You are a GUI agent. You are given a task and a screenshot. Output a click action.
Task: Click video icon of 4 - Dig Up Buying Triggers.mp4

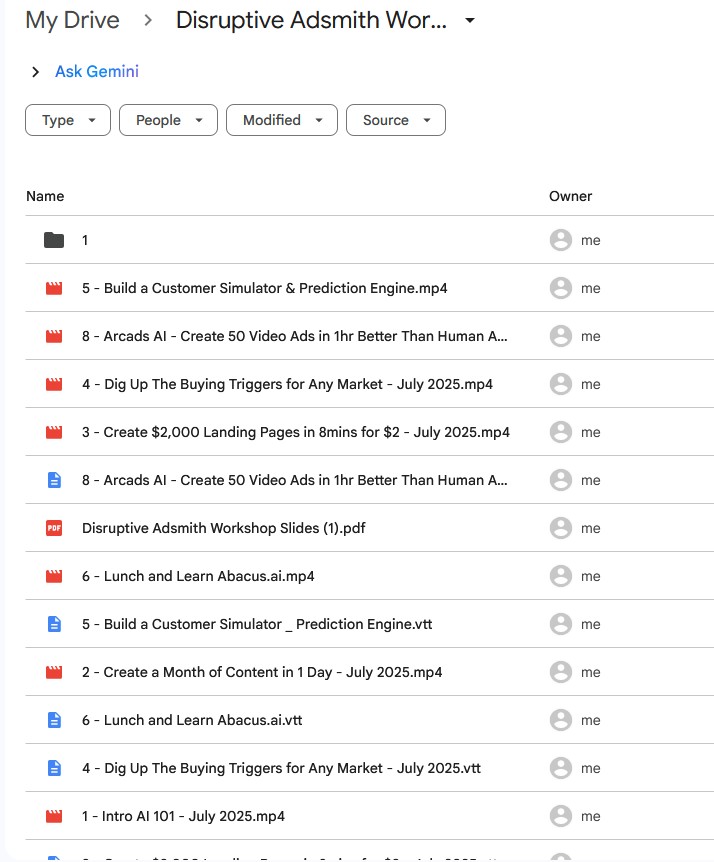coord(54,384)
